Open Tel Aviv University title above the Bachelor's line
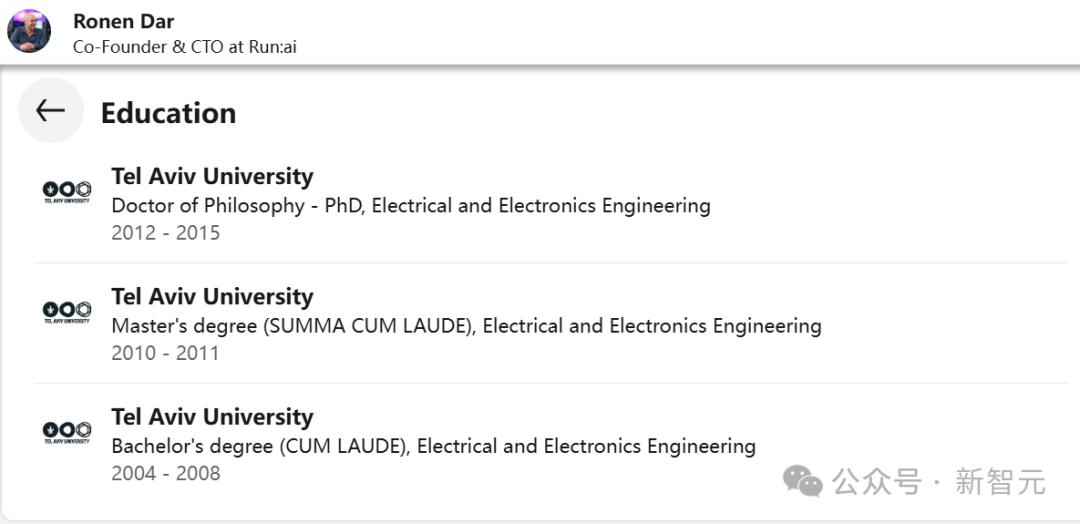 [x=212, y=417]
